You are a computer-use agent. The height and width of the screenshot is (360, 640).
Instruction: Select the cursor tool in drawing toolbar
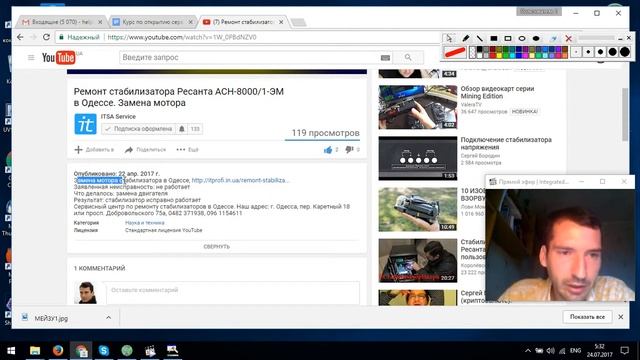tap(449, 38)
